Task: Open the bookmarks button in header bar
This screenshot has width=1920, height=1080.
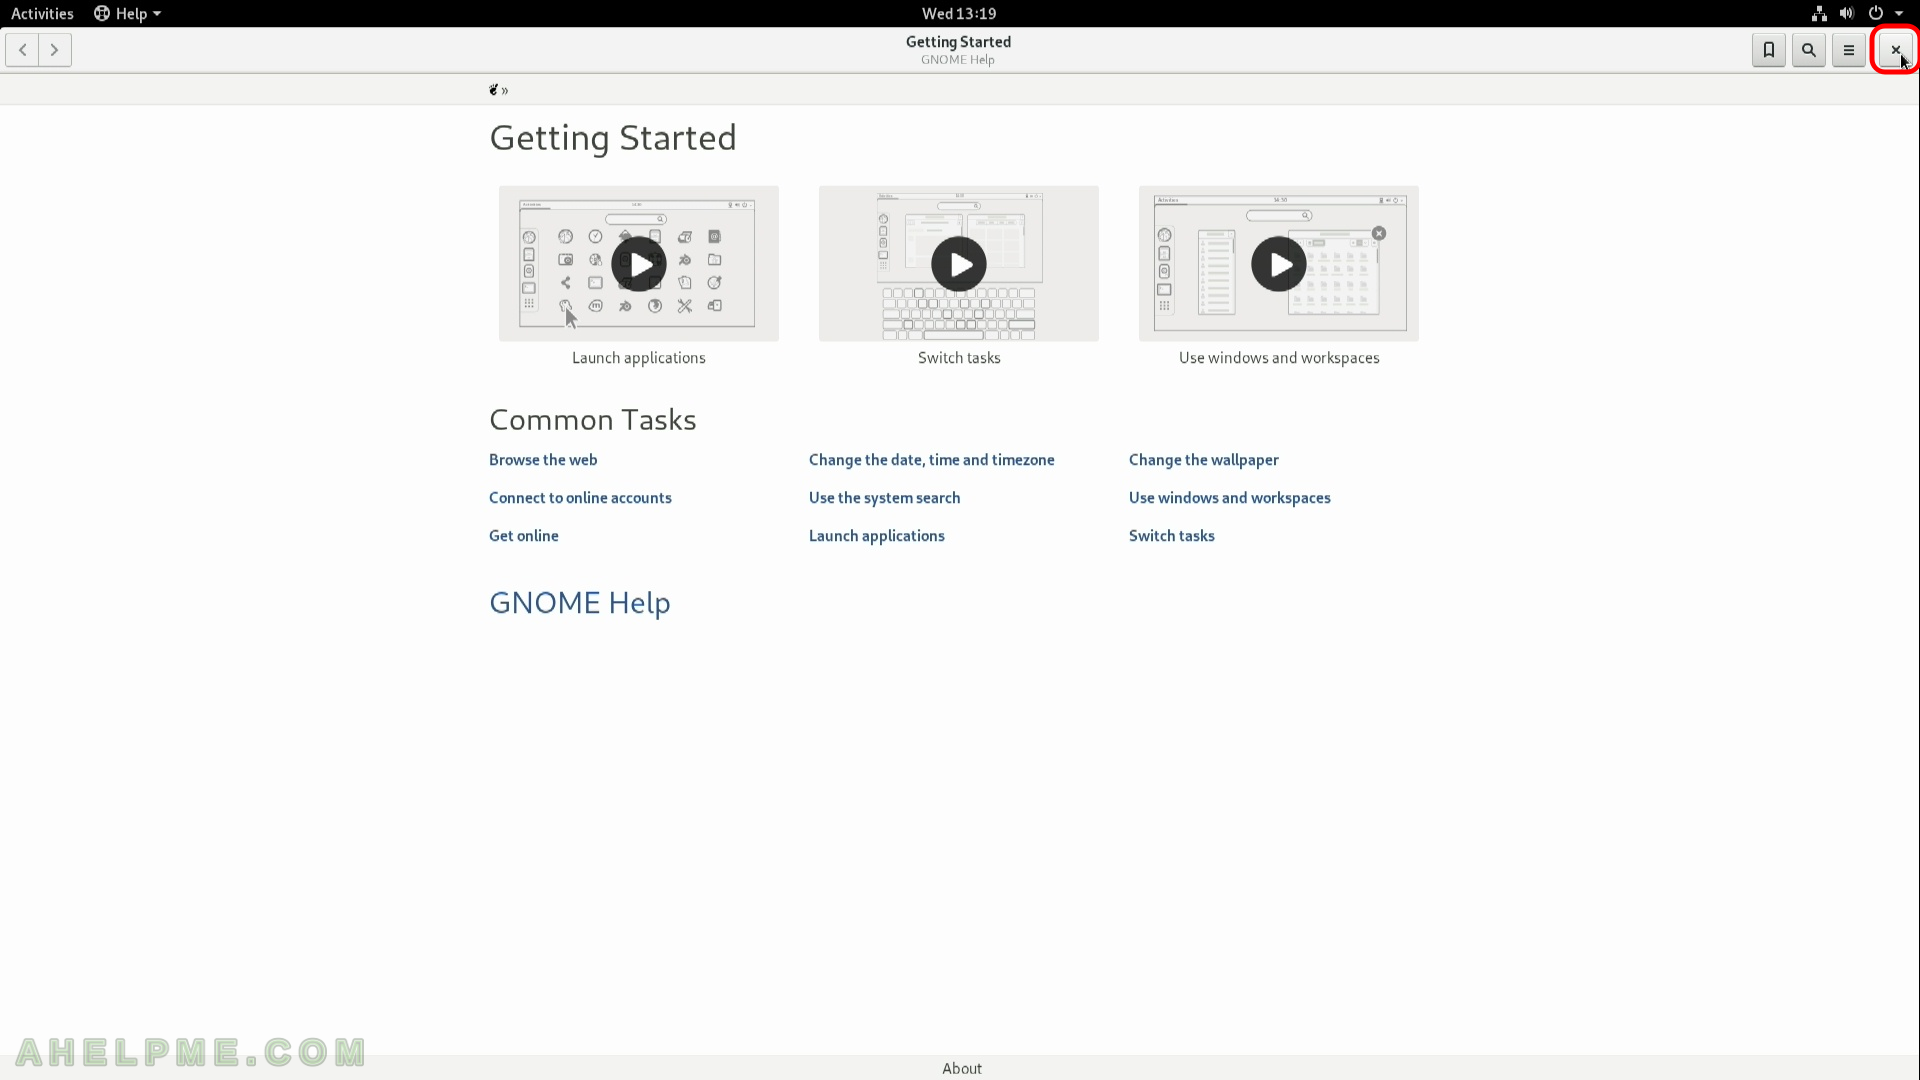Action: 1769,50
